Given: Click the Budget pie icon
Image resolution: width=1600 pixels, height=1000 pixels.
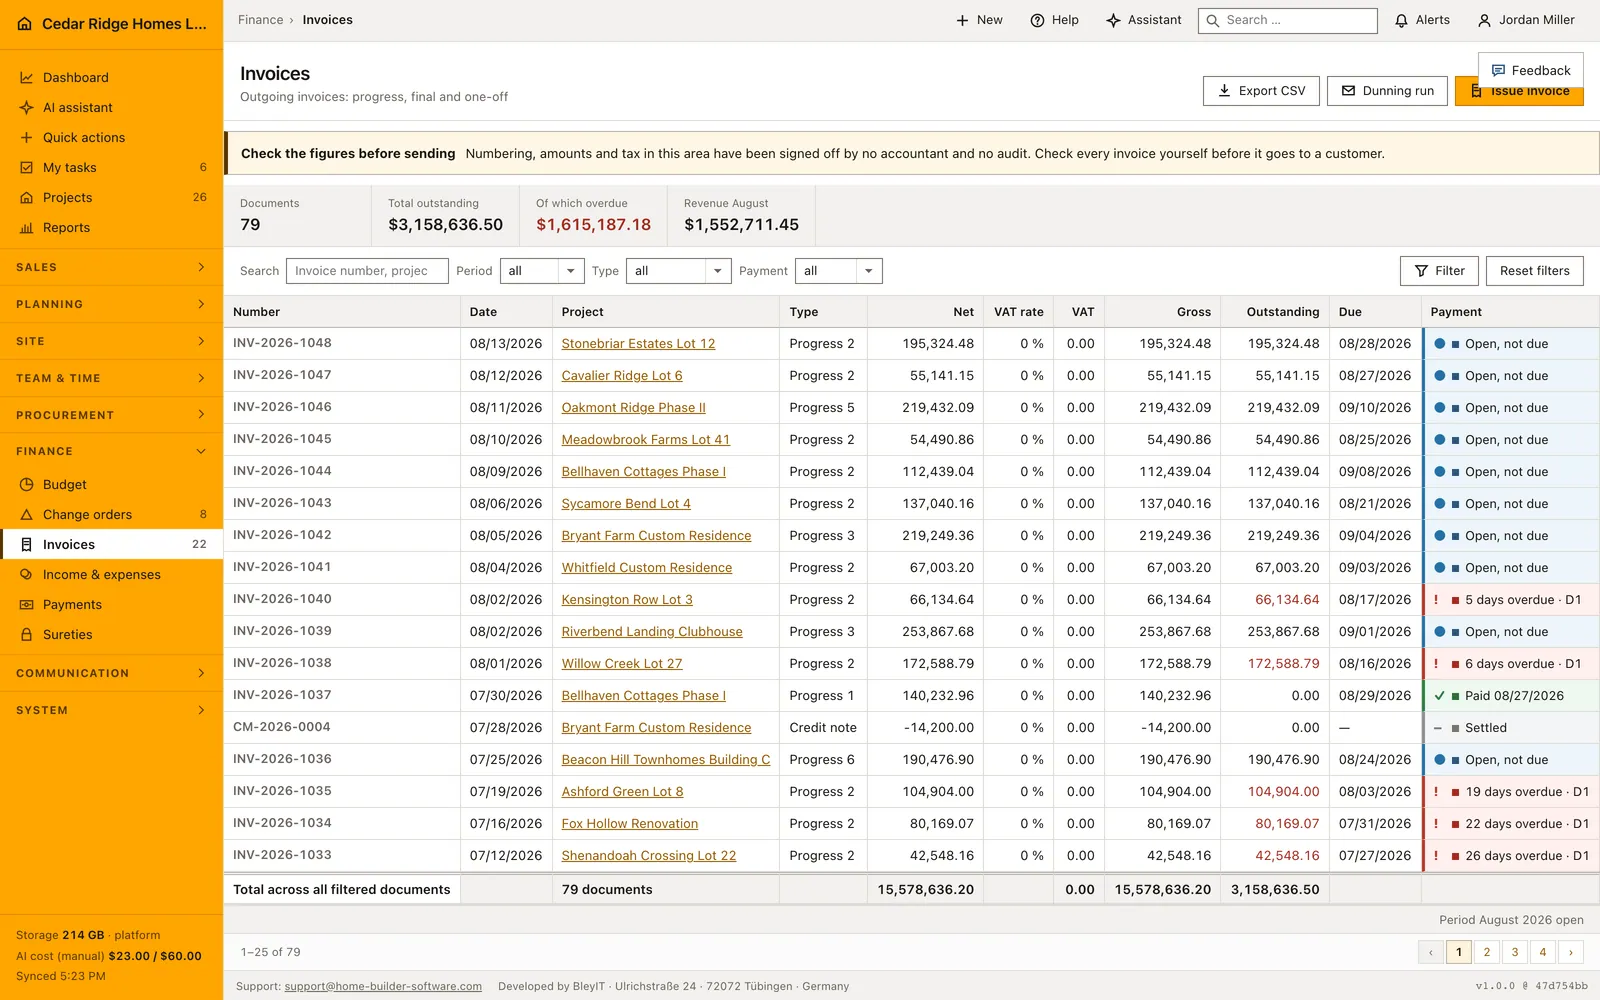Looking at the screenshot, I should 27,484.
